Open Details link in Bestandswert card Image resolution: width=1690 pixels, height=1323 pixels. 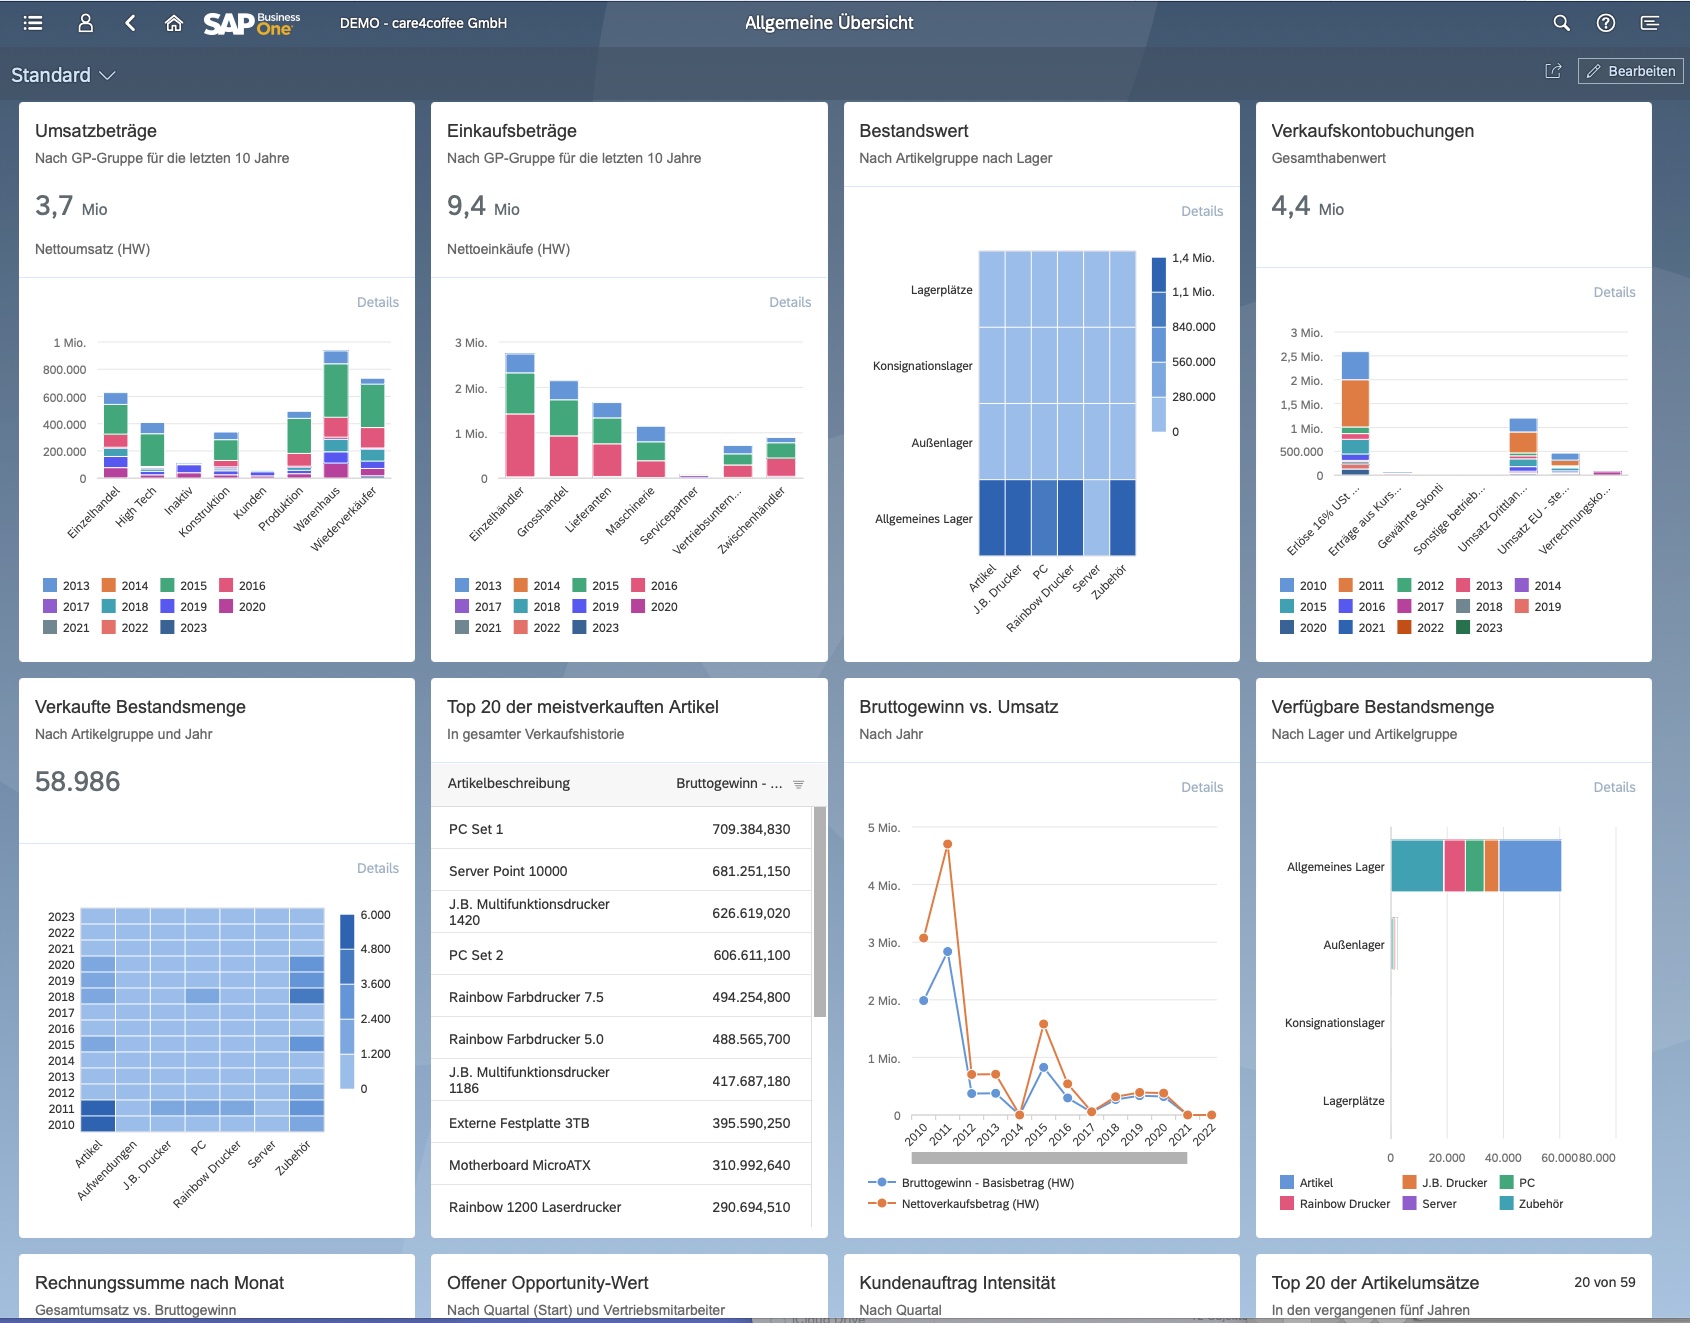tap(1201, 211)
